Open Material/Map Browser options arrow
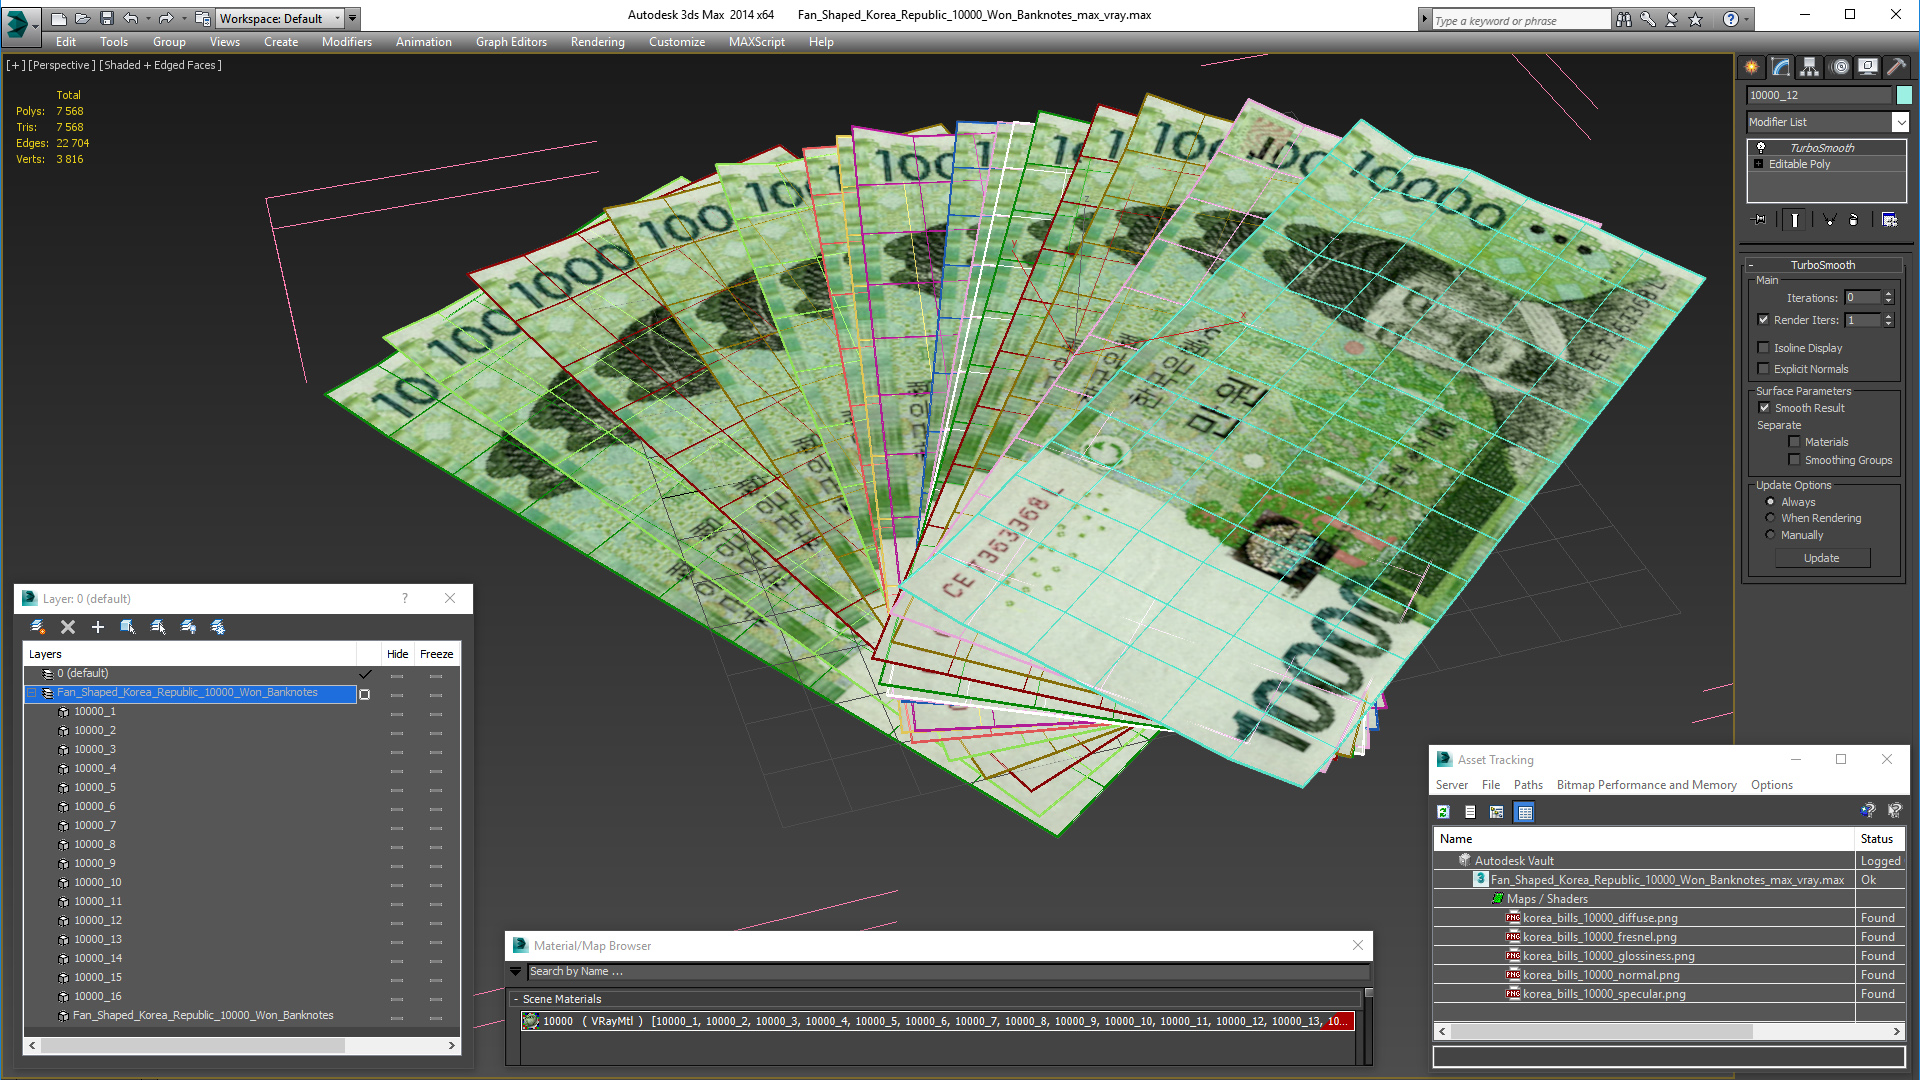The image size is (1920, 1080). [516, 972]
